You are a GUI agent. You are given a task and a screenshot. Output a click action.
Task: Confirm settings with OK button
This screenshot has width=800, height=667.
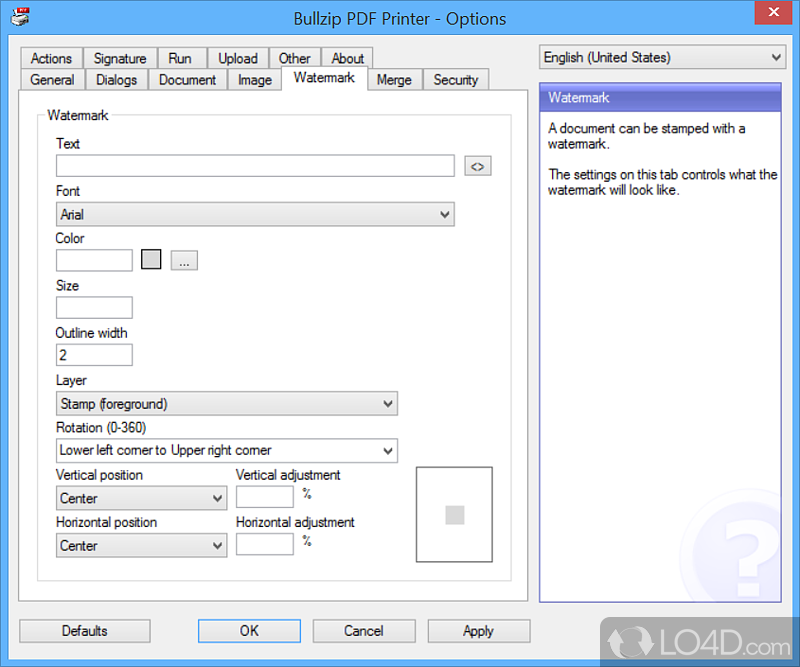pyautogui.click(x=249, y=631)
